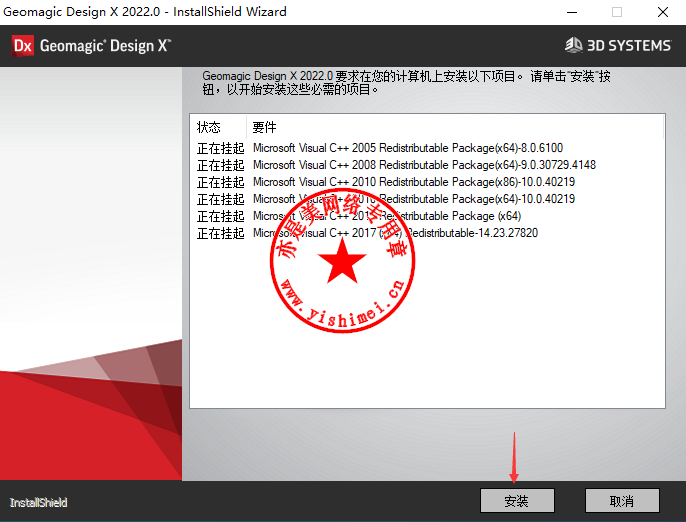Viewport: 686px width, 522px height.
Task: Click the 正在挂起 status of the 2005 package
Action: pos(220,149)
